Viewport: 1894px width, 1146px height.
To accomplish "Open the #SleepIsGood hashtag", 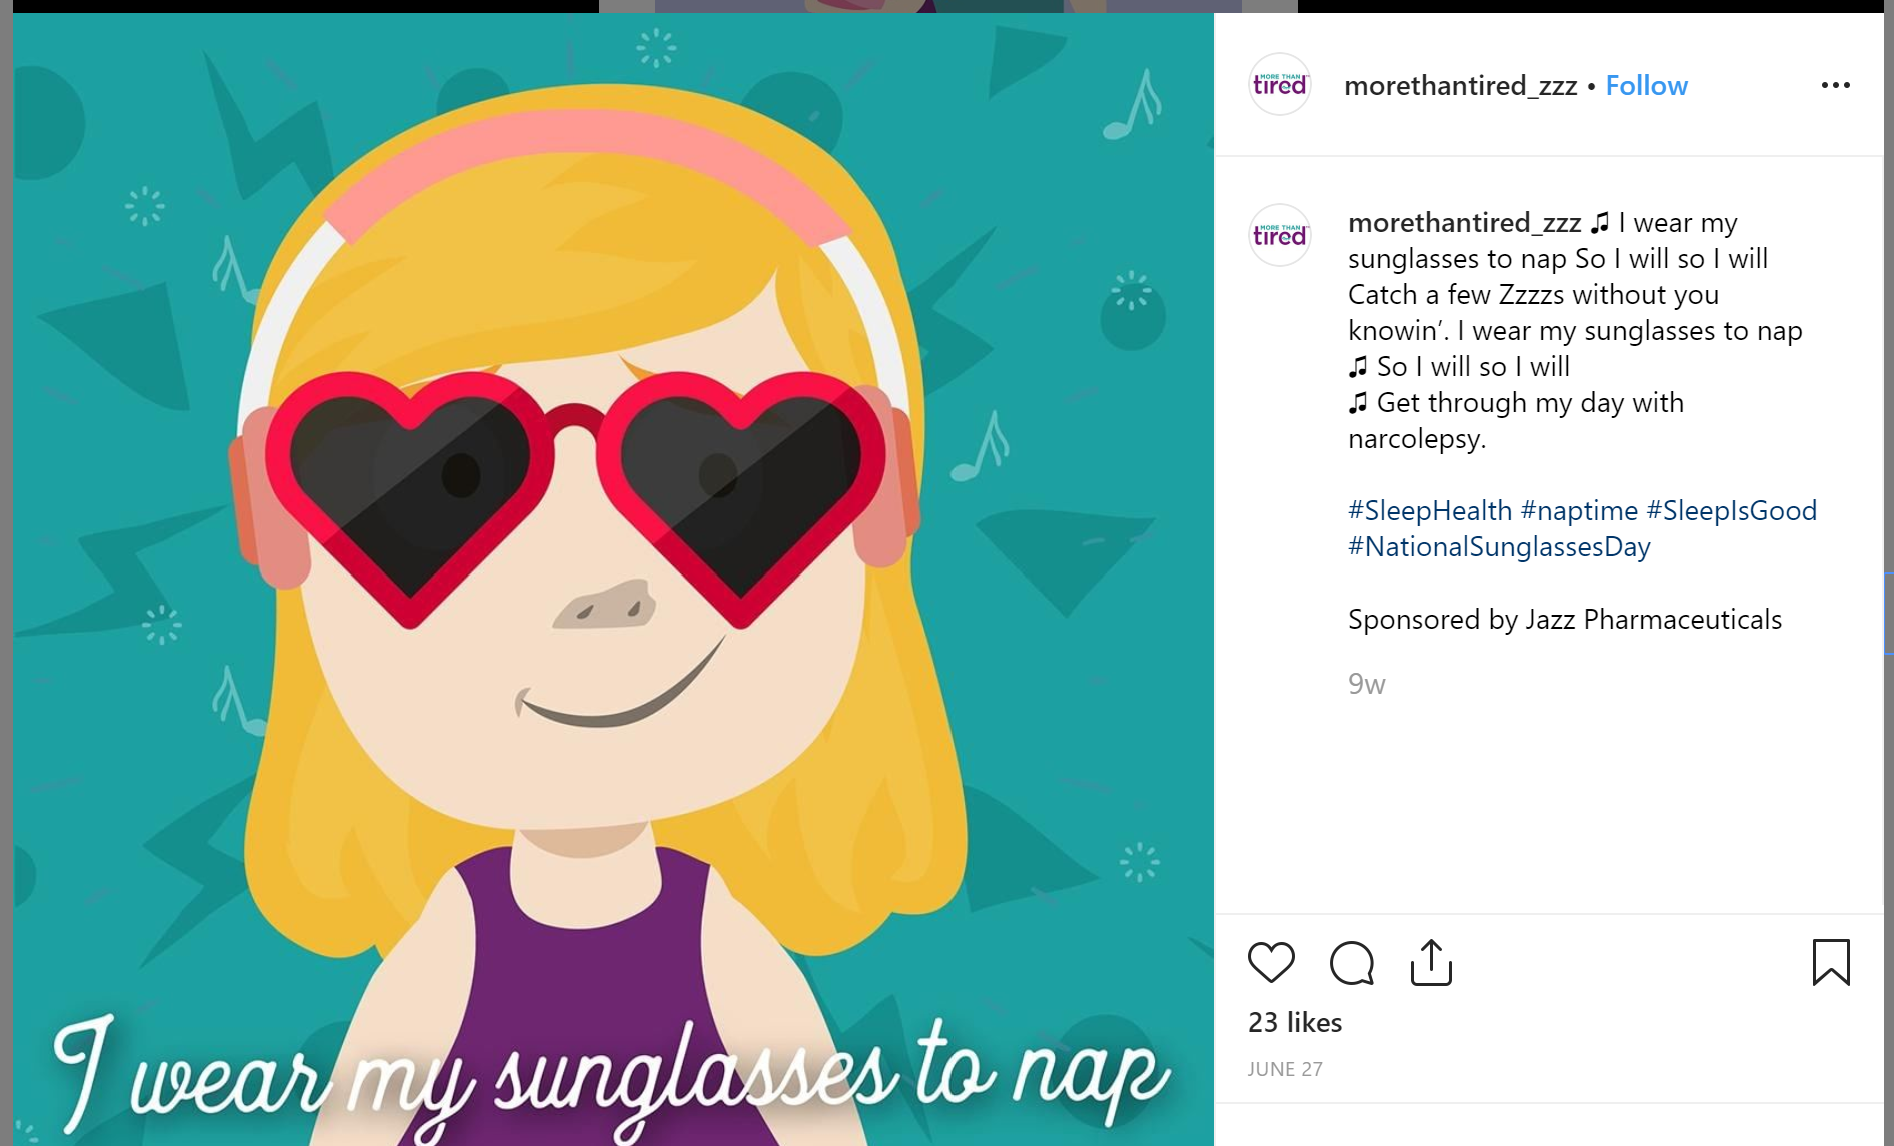I will [1731, 511].
